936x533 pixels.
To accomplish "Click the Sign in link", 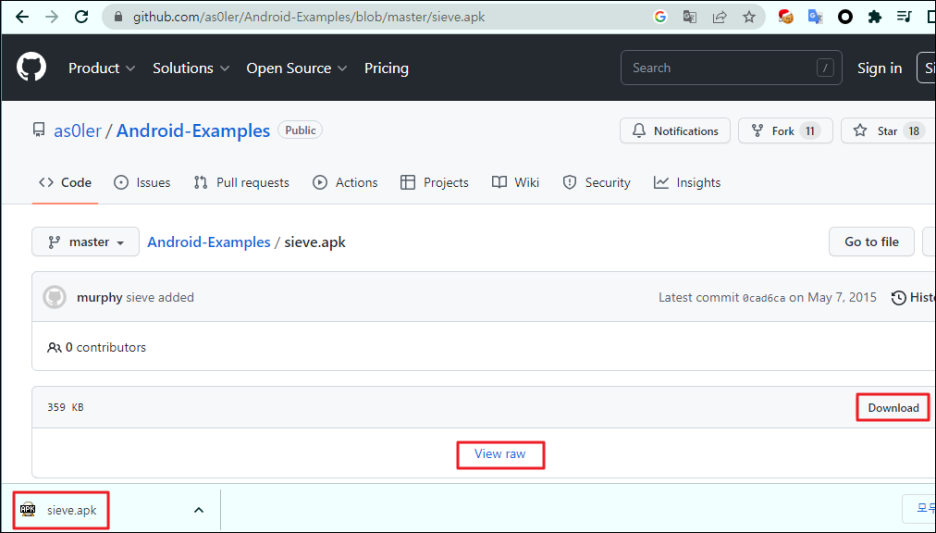I will click(x=879, y=68).
